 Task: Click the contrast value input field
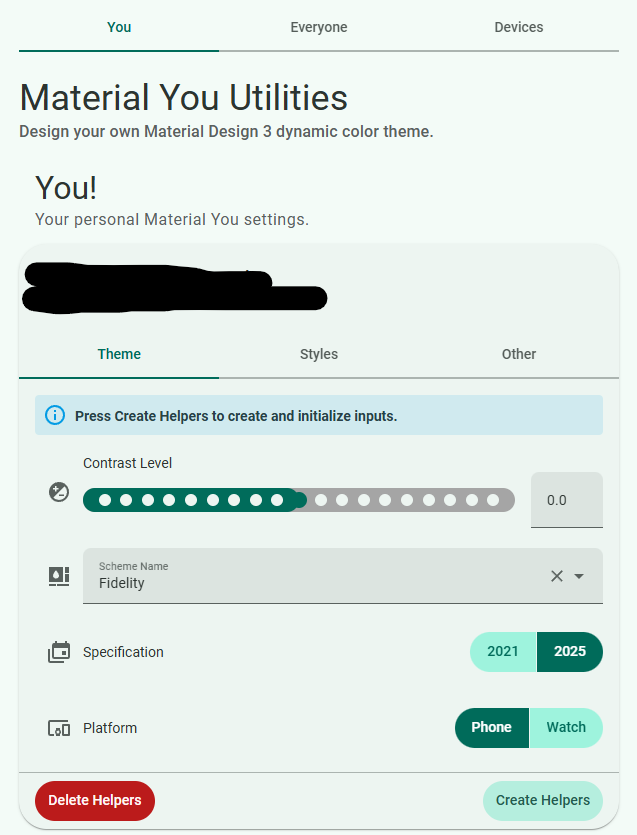click(566, 500)
